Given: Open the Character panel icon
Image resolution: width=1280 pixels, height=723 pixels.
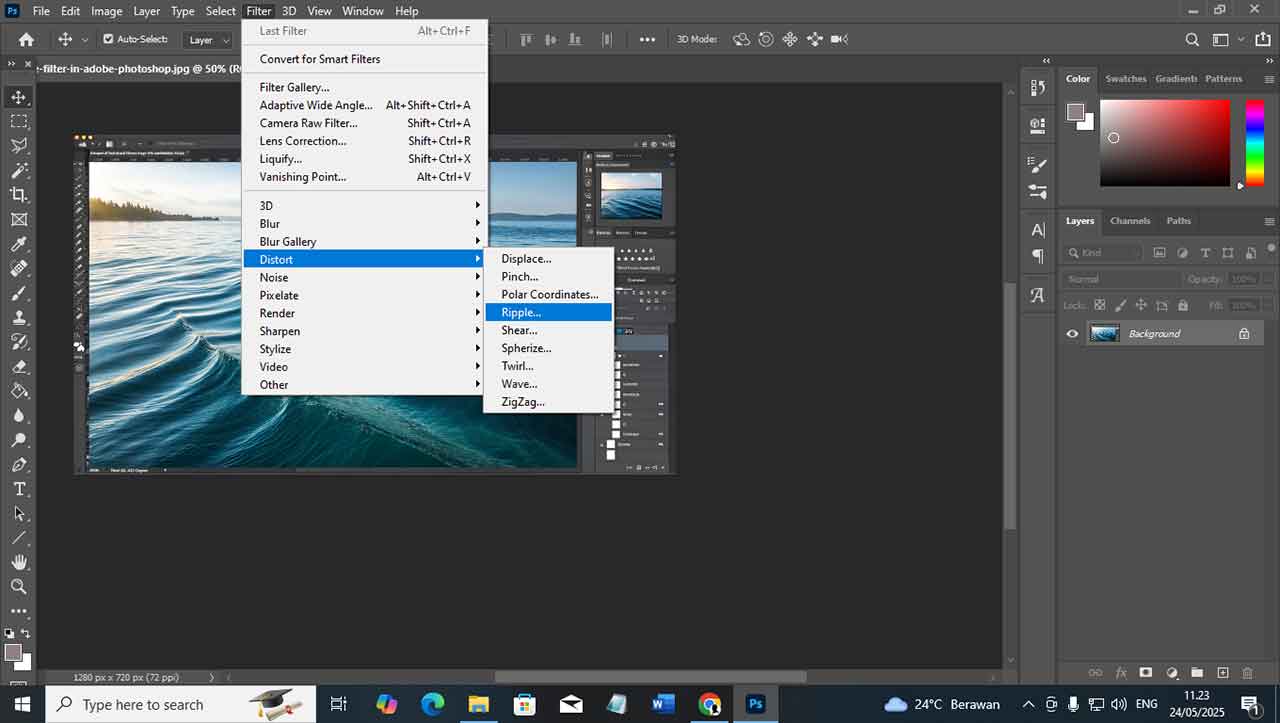Looking at the screenshot, I should click(1037, 229).
